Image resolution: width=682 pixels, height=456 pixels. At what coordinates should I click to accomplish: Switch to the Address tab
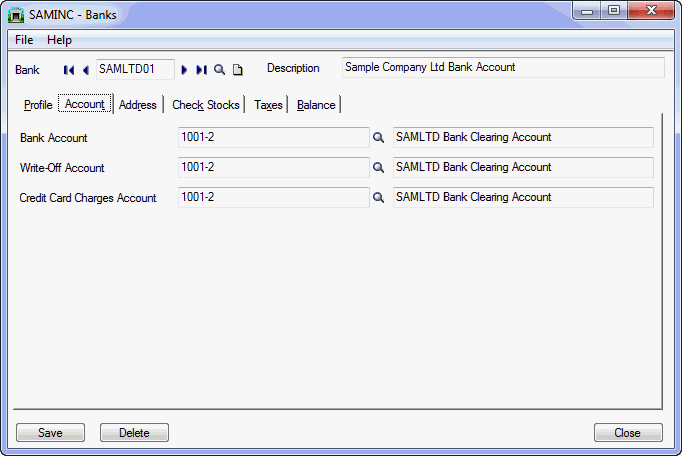pos(138,105)
